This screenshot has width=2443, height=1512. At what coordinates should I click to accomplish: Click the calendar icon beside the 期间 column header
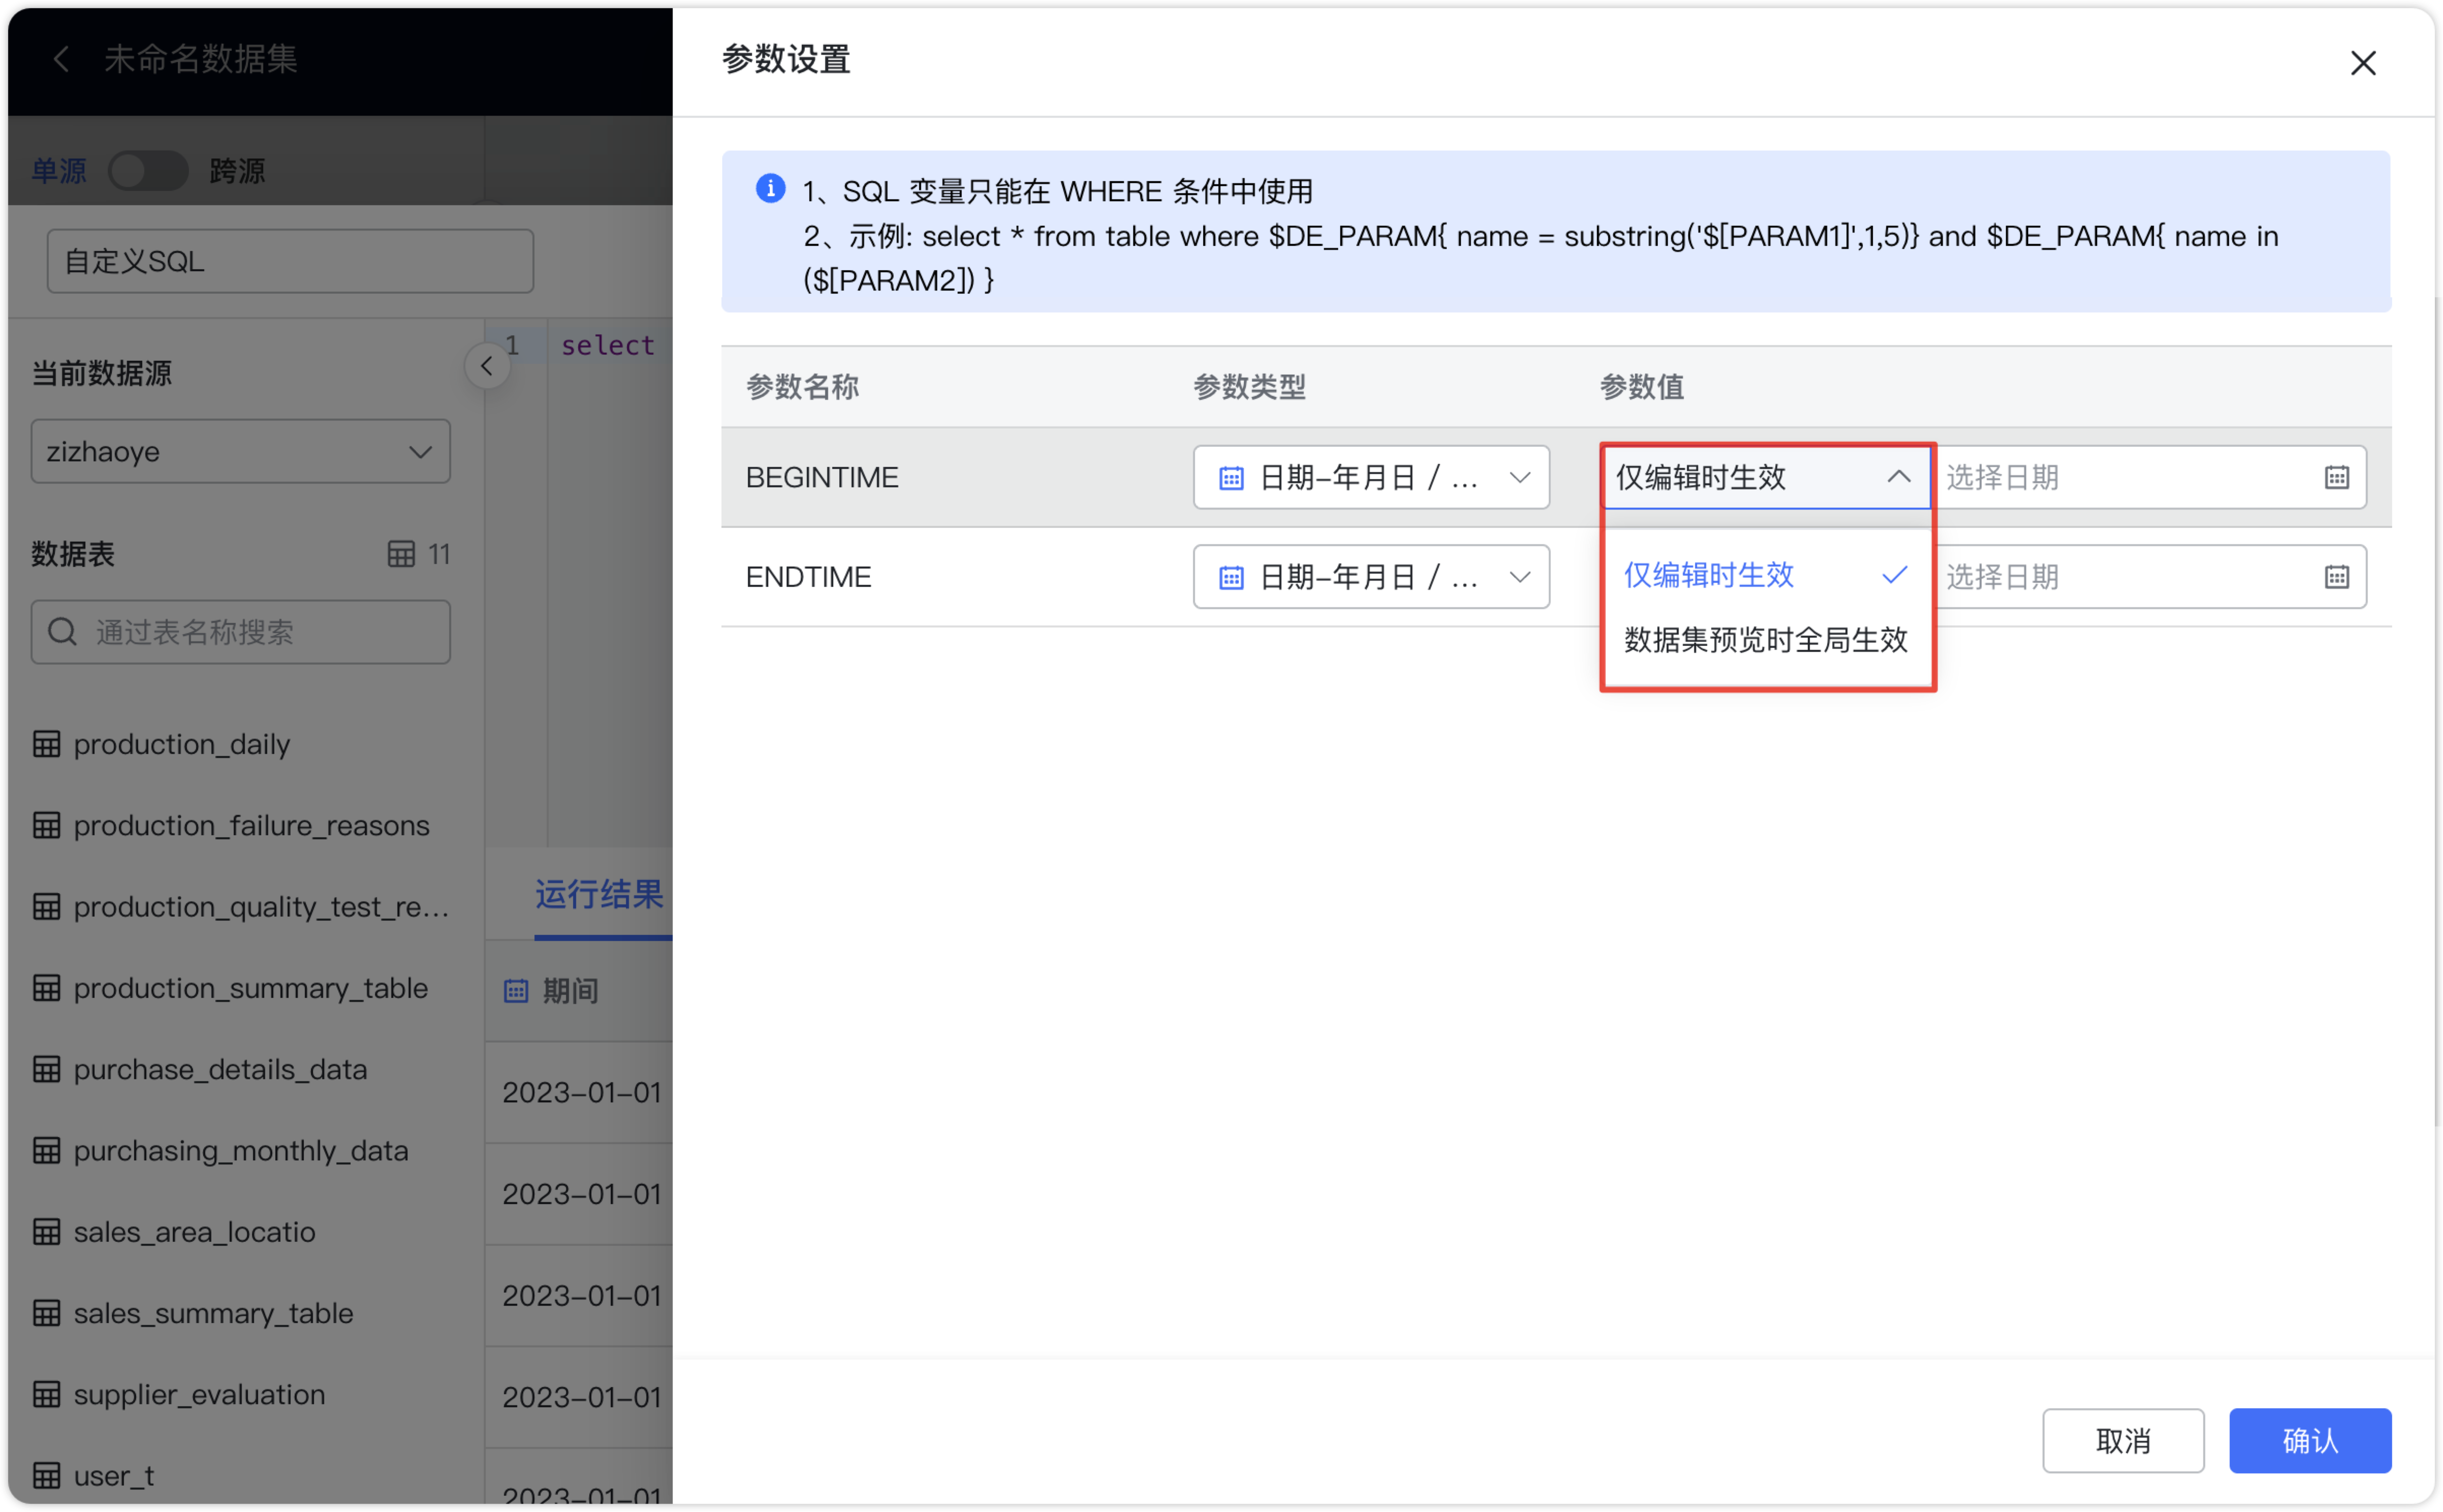coord(516,990)
